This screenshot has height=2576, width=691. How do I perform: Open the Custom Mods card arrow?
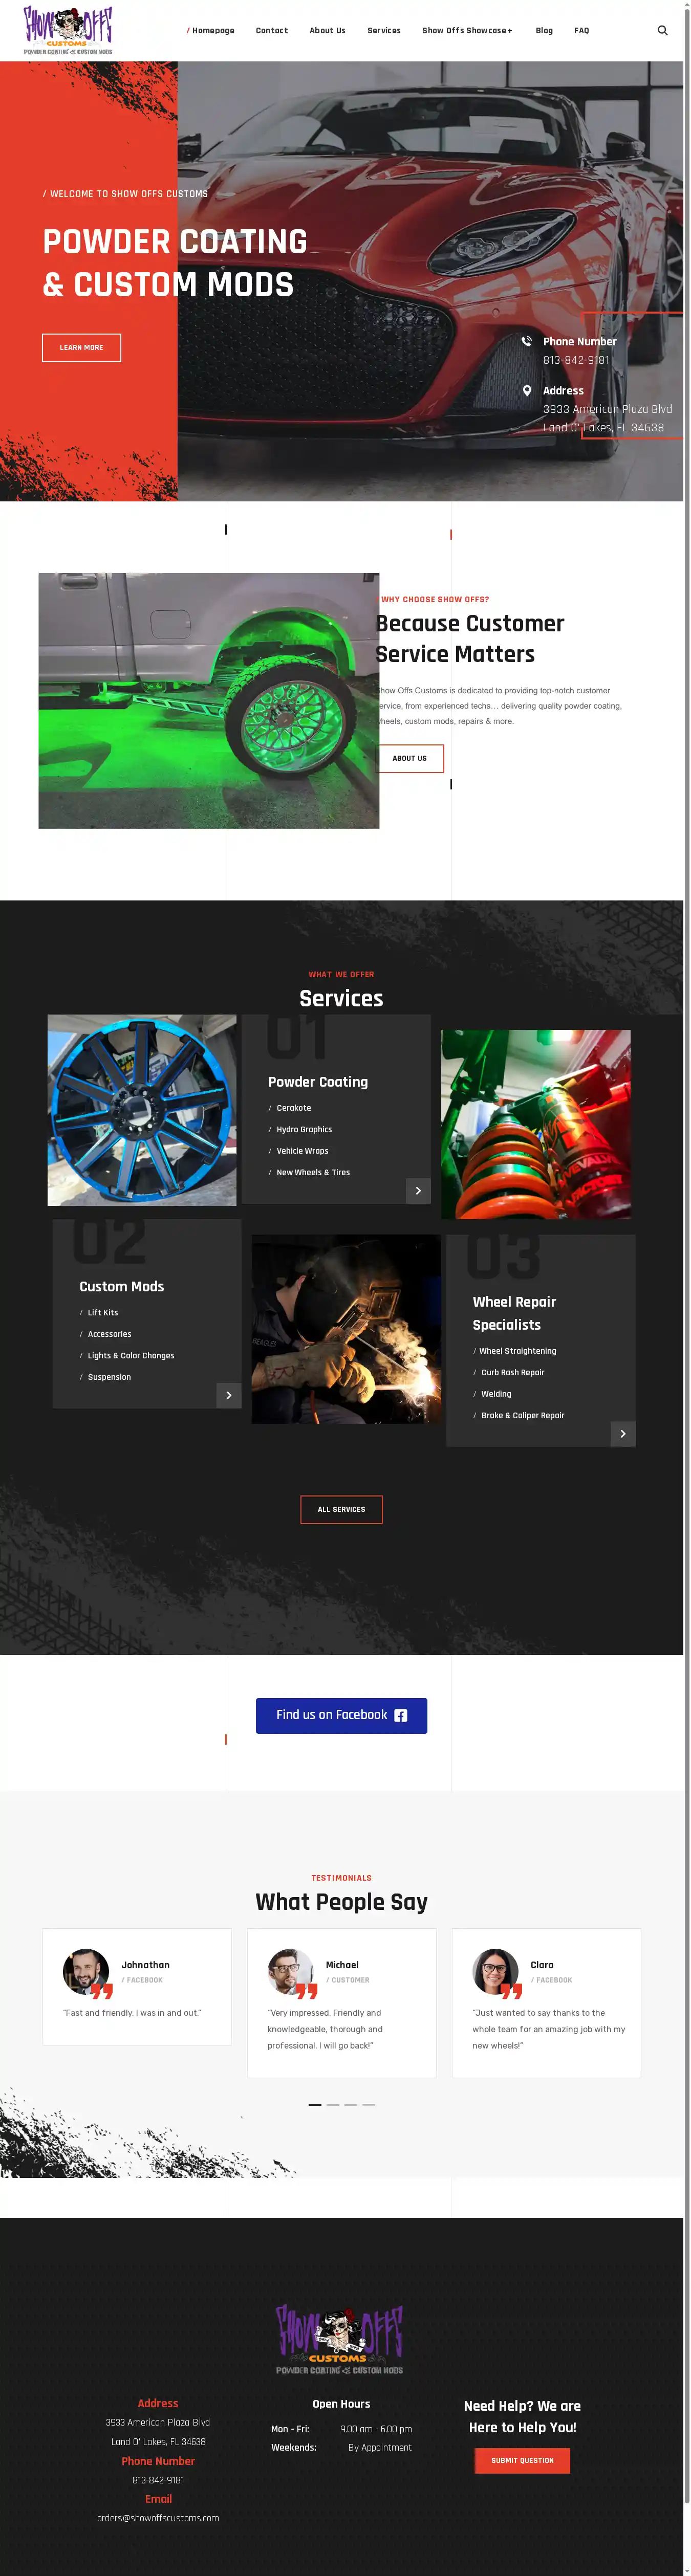click(229, 1396)
